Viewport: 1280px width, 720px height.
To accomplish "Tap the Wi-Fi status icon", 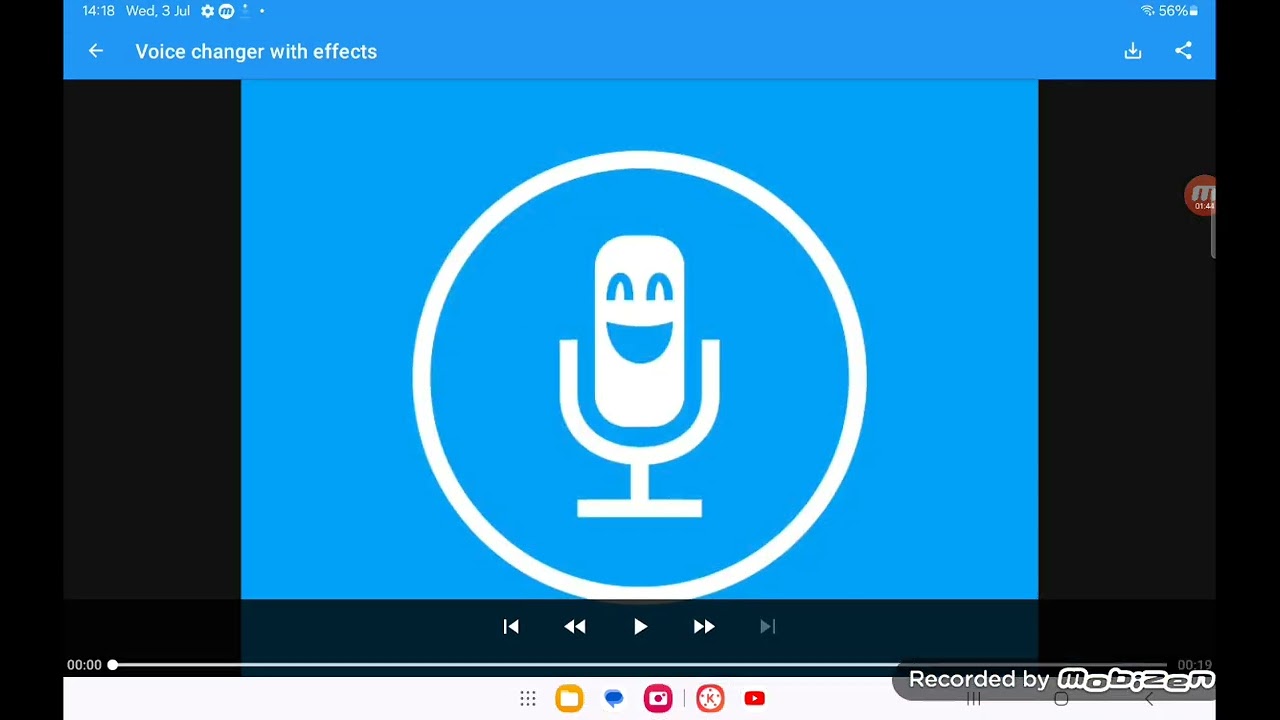I will point(1147,11).
